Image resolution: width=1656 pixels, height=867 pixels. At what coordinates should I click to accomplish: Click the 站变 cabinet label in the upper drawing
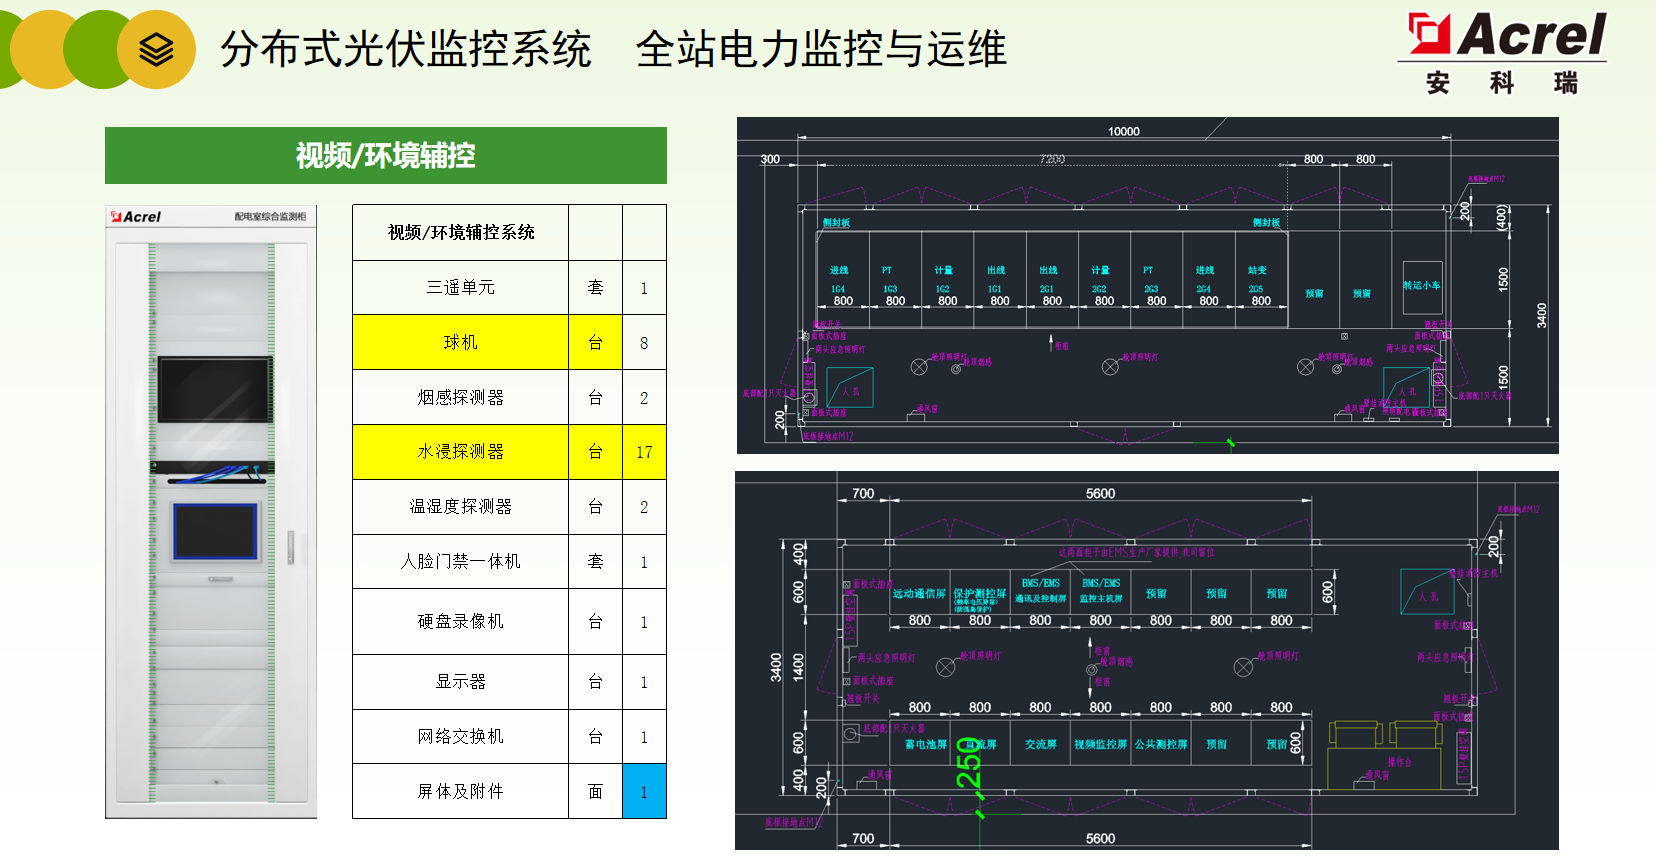click(1257, 271)
